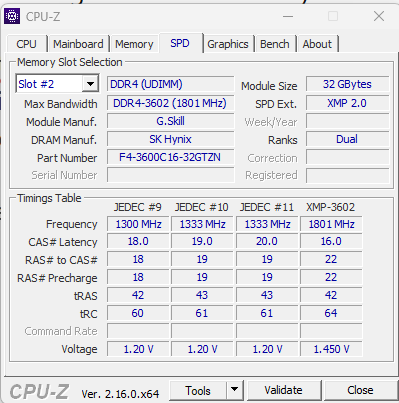Image resolution: width=399 pixels, height=403 pixels.
Task: Select the G.Skill module manufacturer value
Action: click(x=171, y=121)
